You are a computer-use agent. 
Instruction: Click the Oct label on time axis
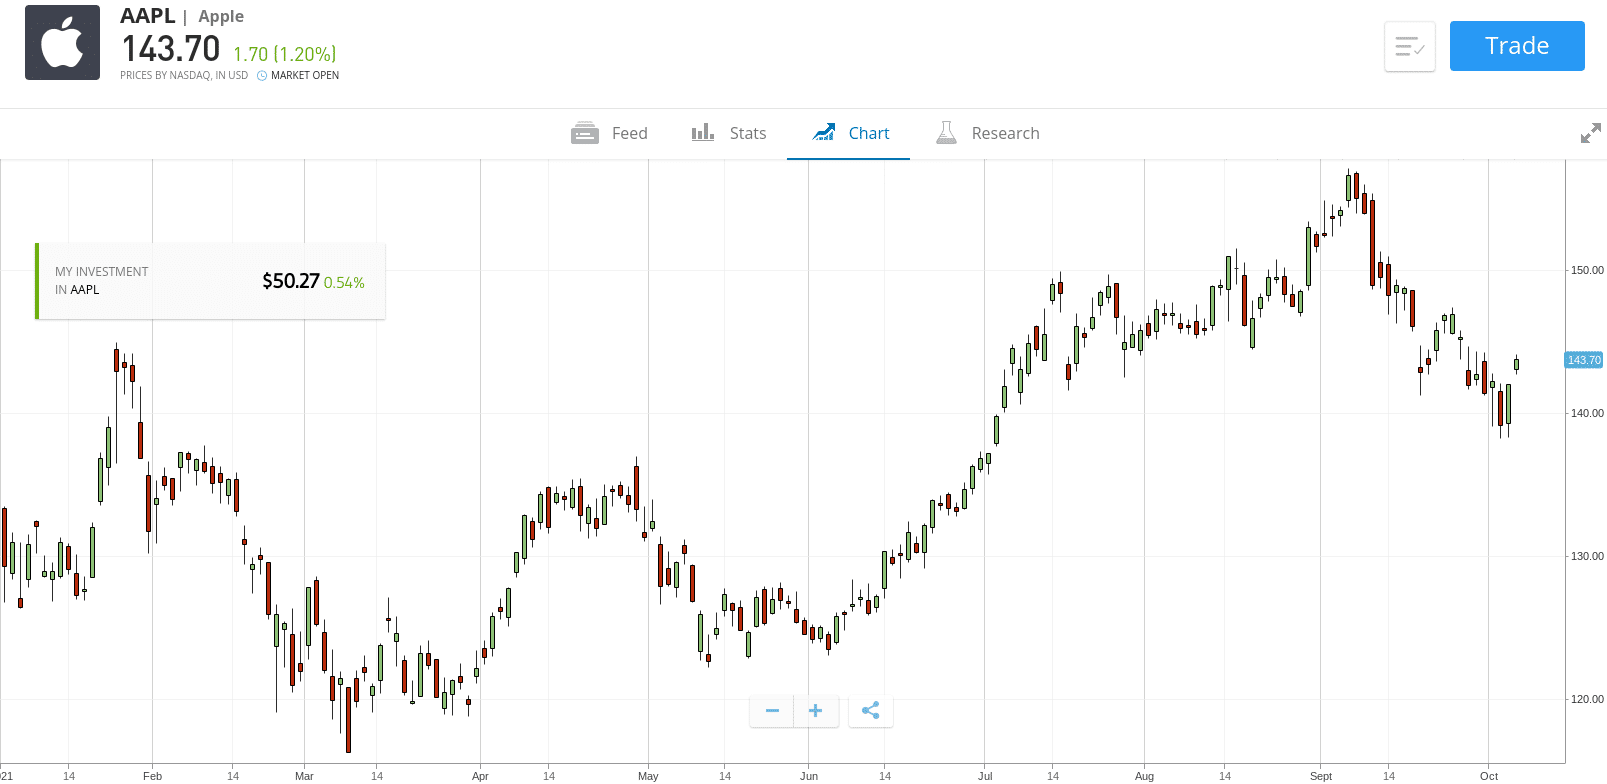click(1489, 776)
